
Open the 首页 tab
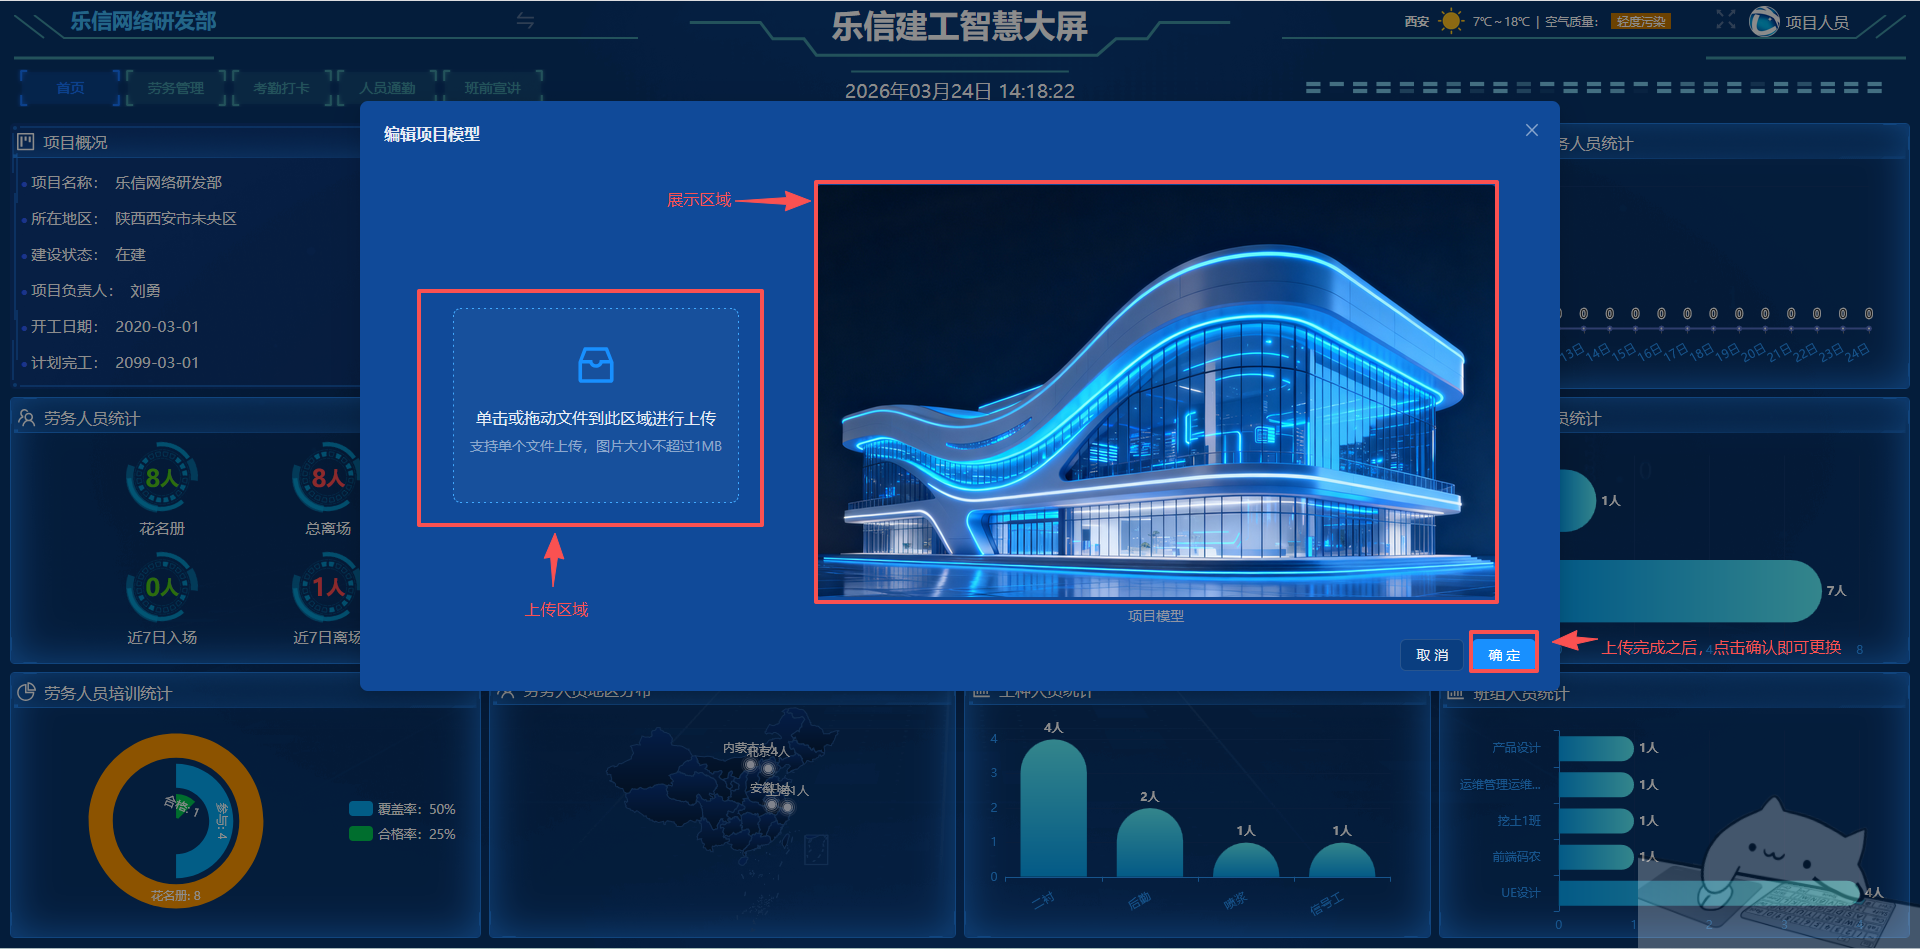click(x=70, y=88)
